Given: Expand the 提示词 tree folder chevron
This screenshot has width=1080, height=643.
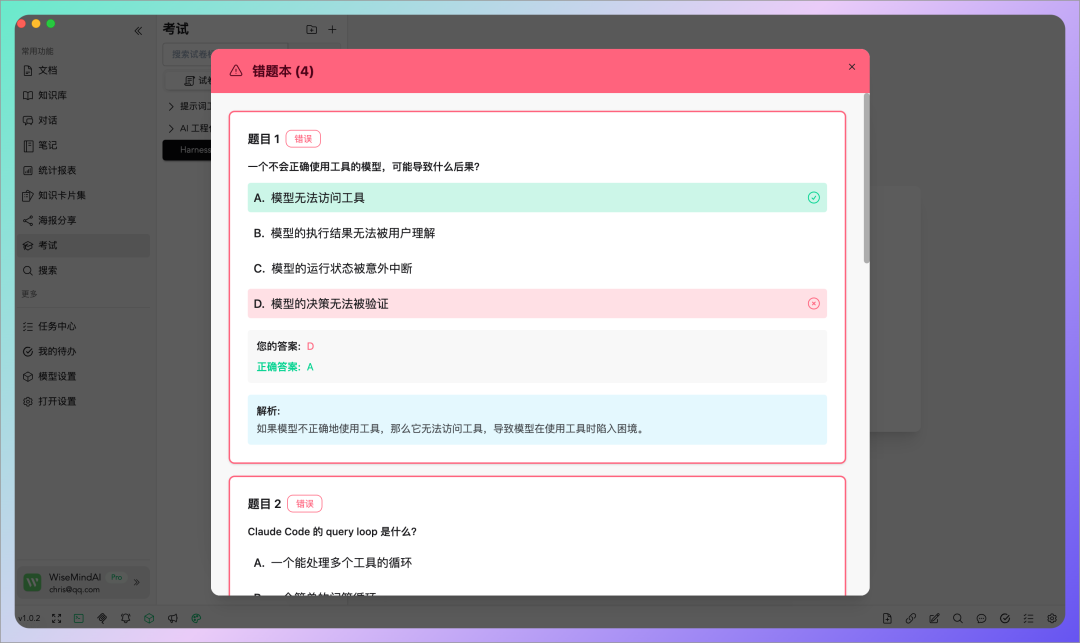Looking at the screenshot, I should 171,106.
